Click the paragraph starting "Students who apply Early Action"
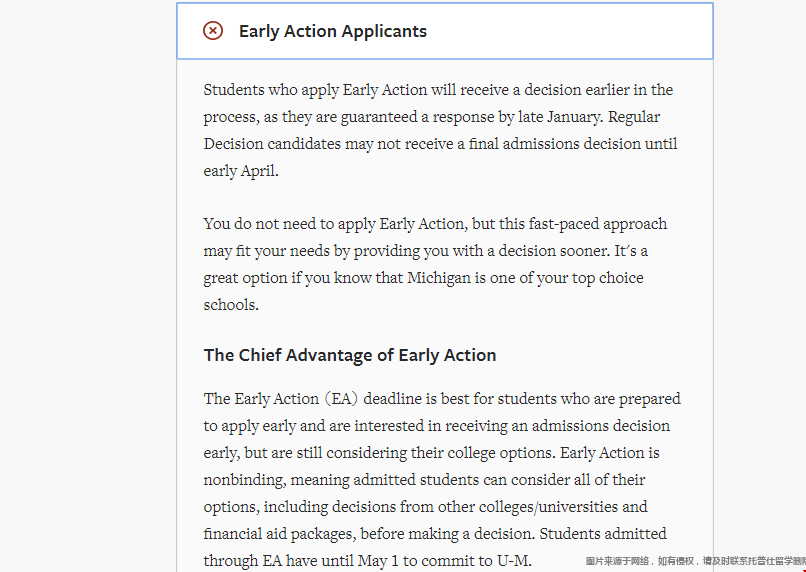 [x=440, y=130]
